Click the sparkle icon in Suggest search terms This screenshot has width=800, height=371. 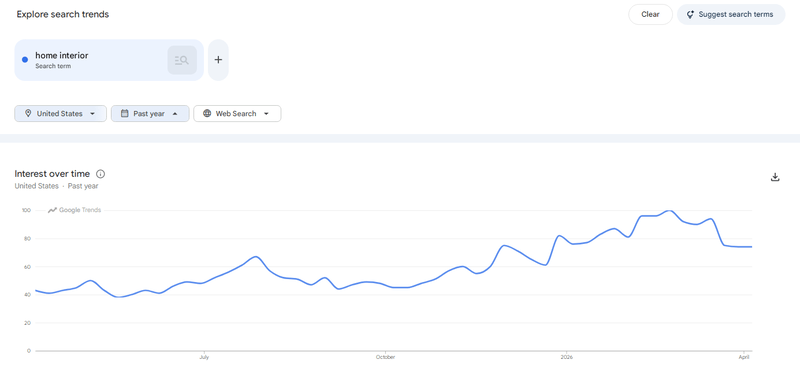click(x=690, y=14)
